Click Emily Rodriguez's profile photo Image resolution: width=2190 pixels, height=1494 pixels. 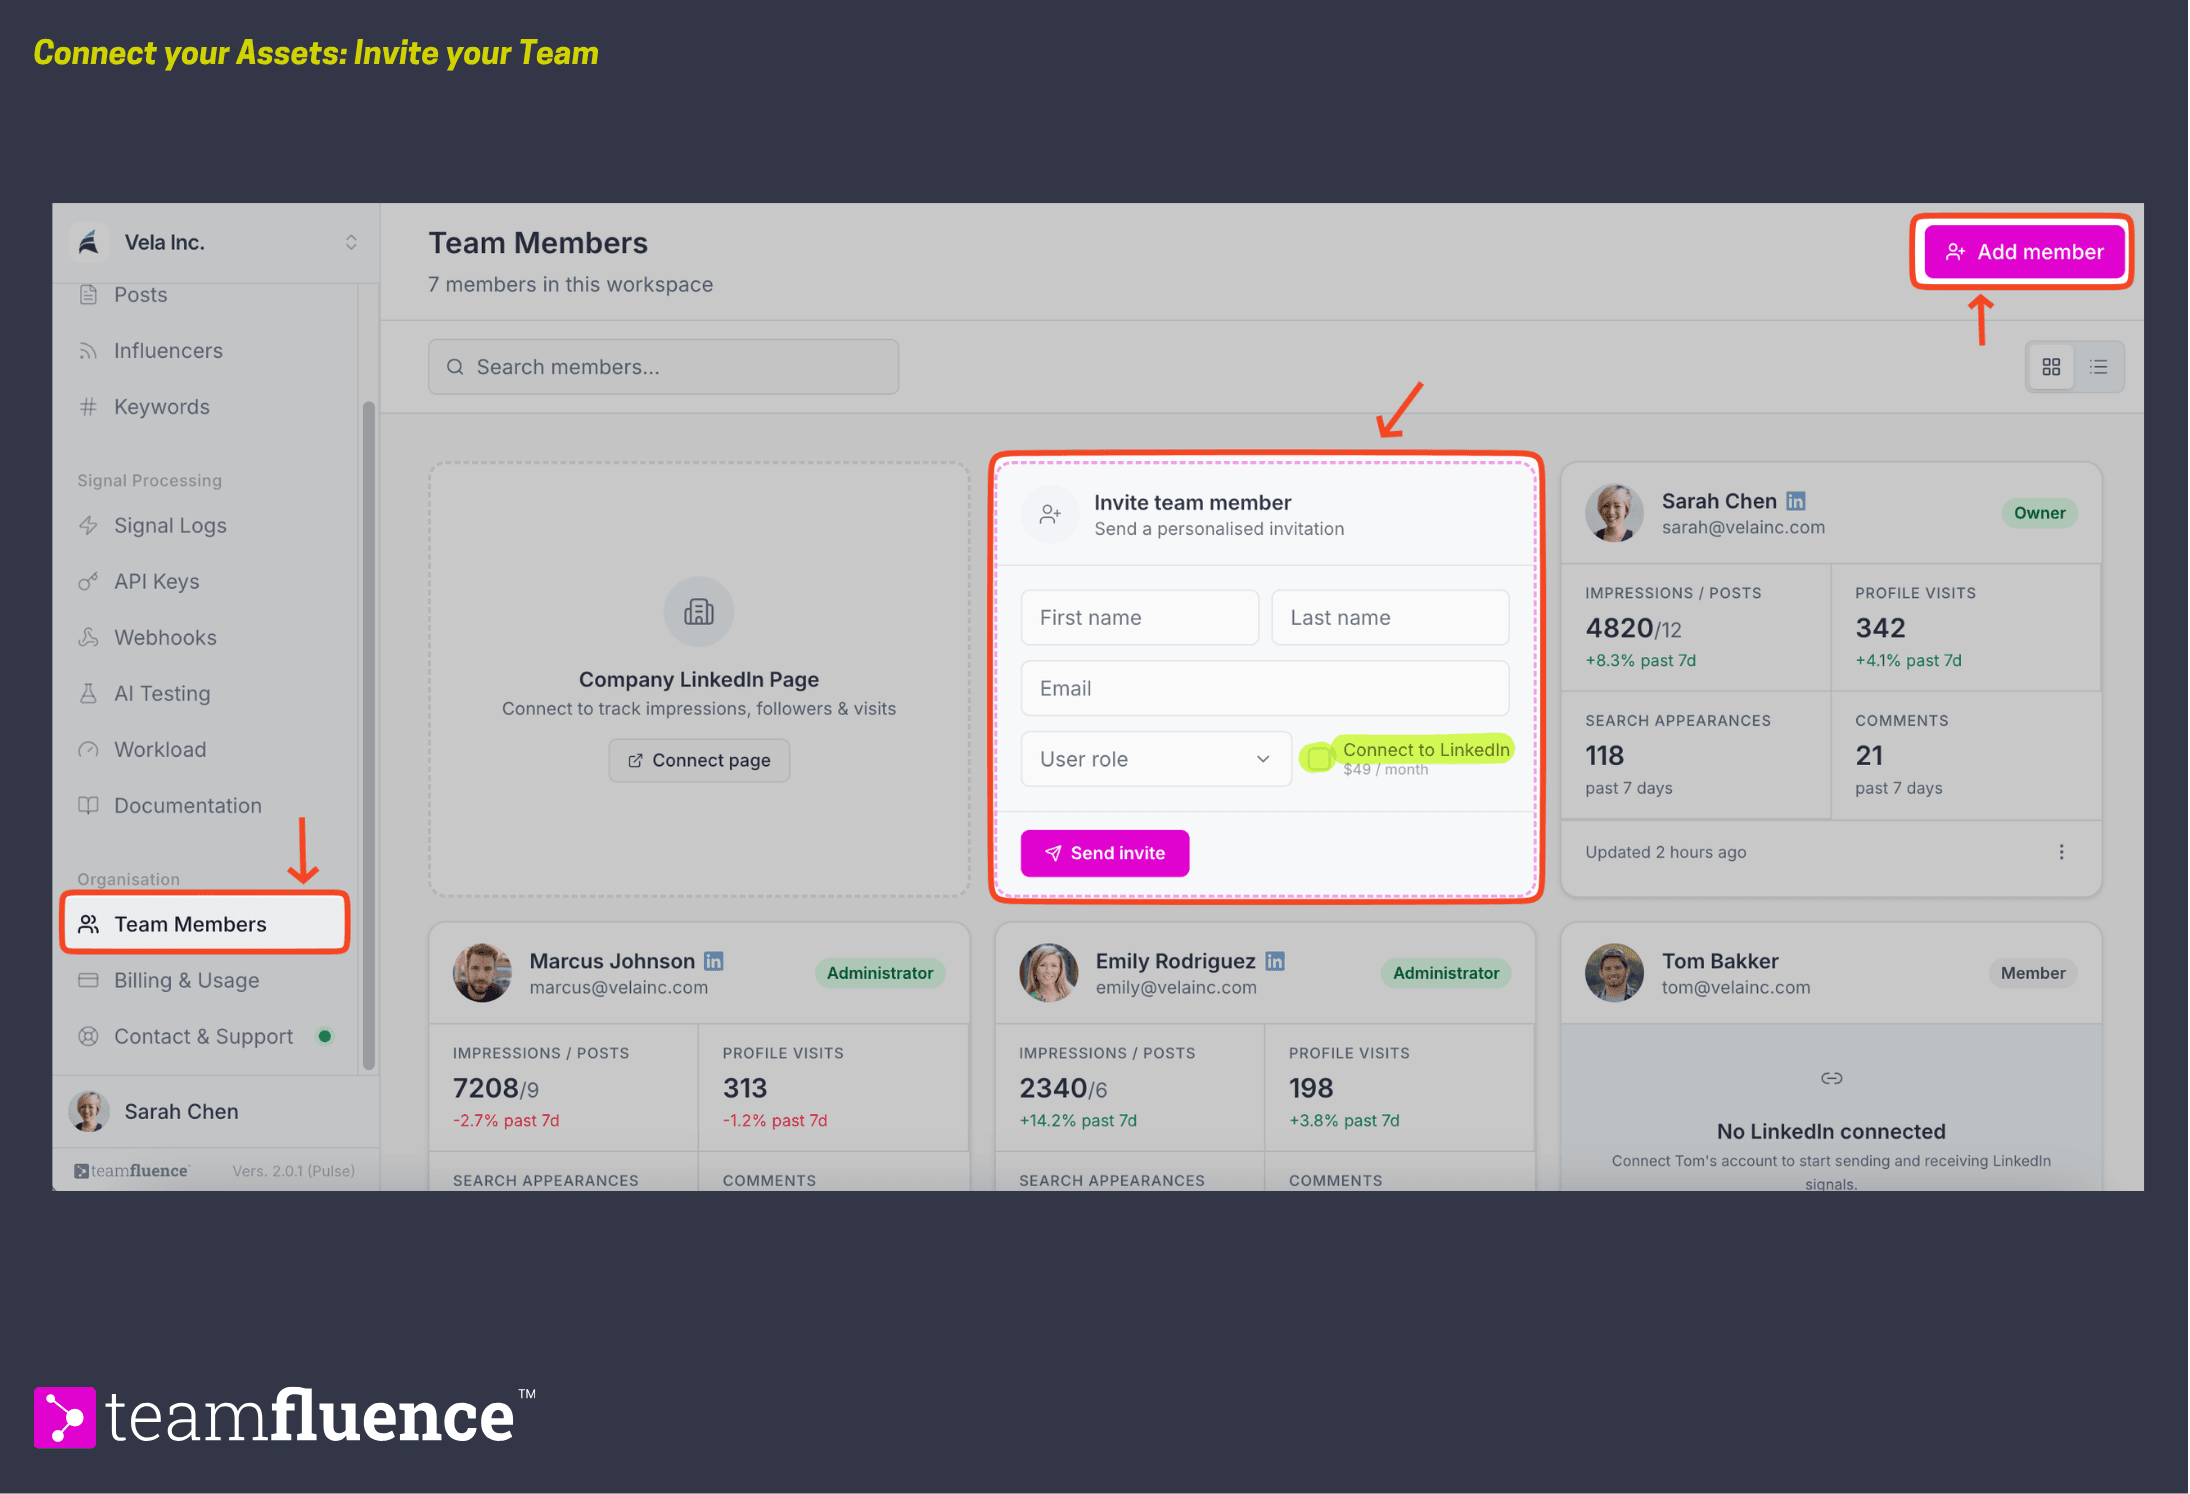1049,973
